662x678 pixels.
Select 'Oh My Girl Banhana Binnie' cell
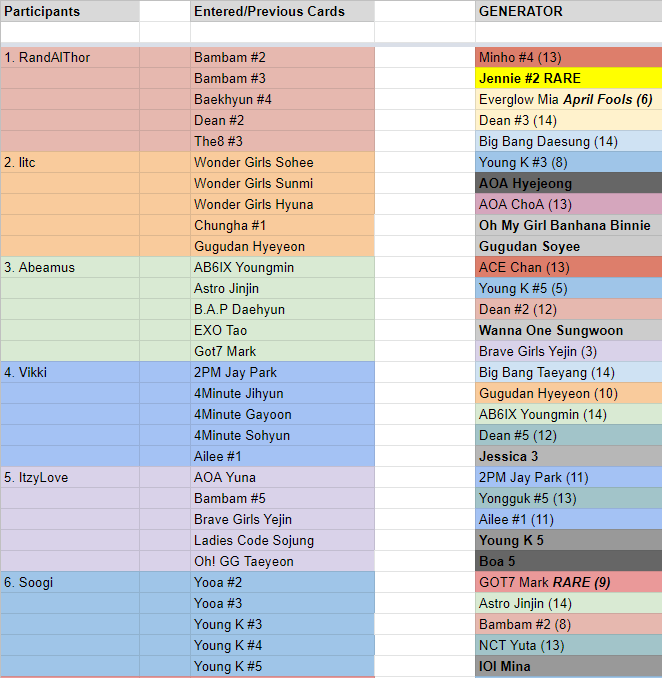569,225
